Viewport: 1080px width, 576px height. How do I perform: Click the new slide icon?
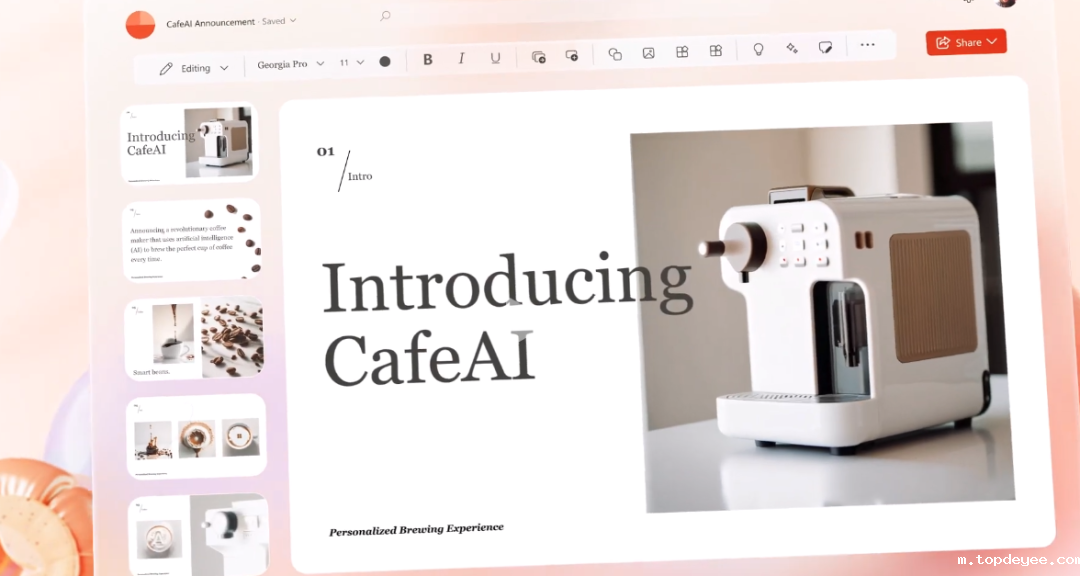[539, 56]
